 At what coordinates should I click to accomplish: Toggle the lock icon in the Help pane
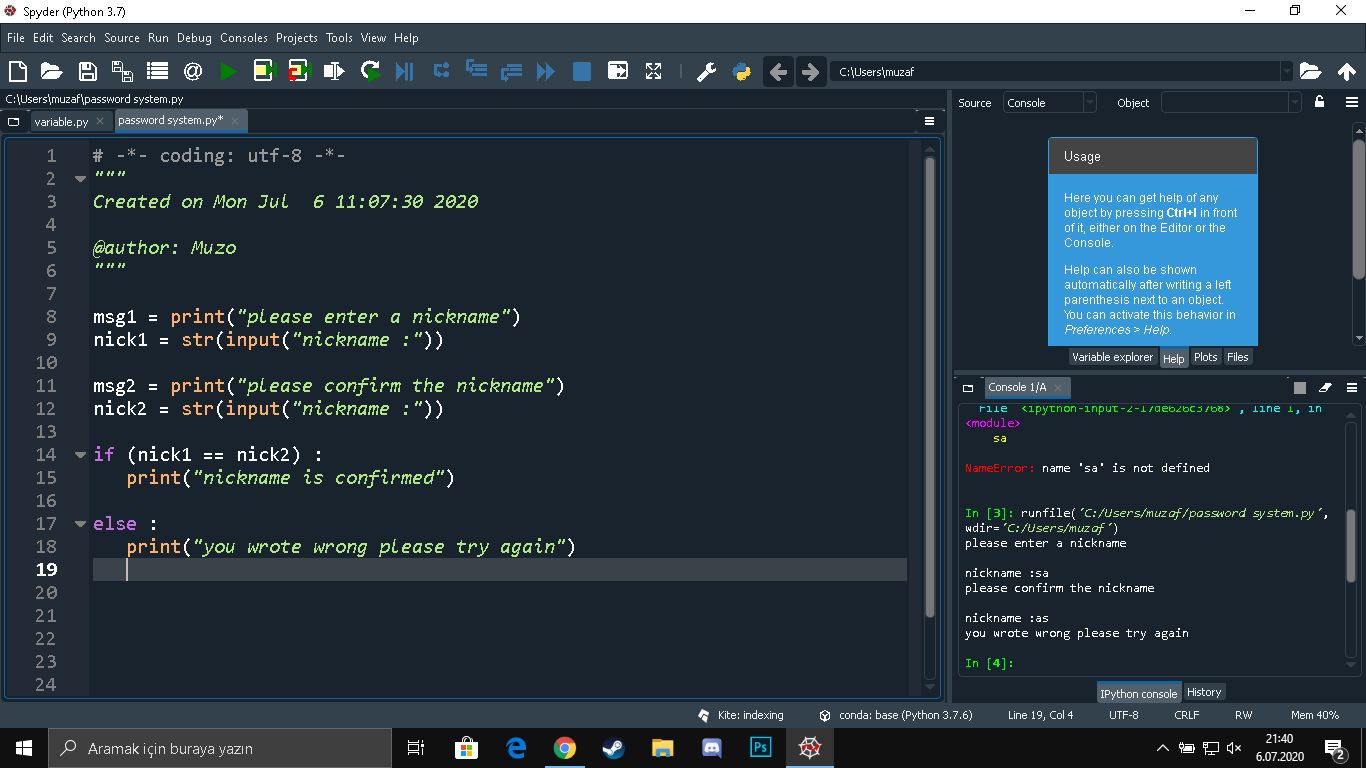(x=1319, y=102)
